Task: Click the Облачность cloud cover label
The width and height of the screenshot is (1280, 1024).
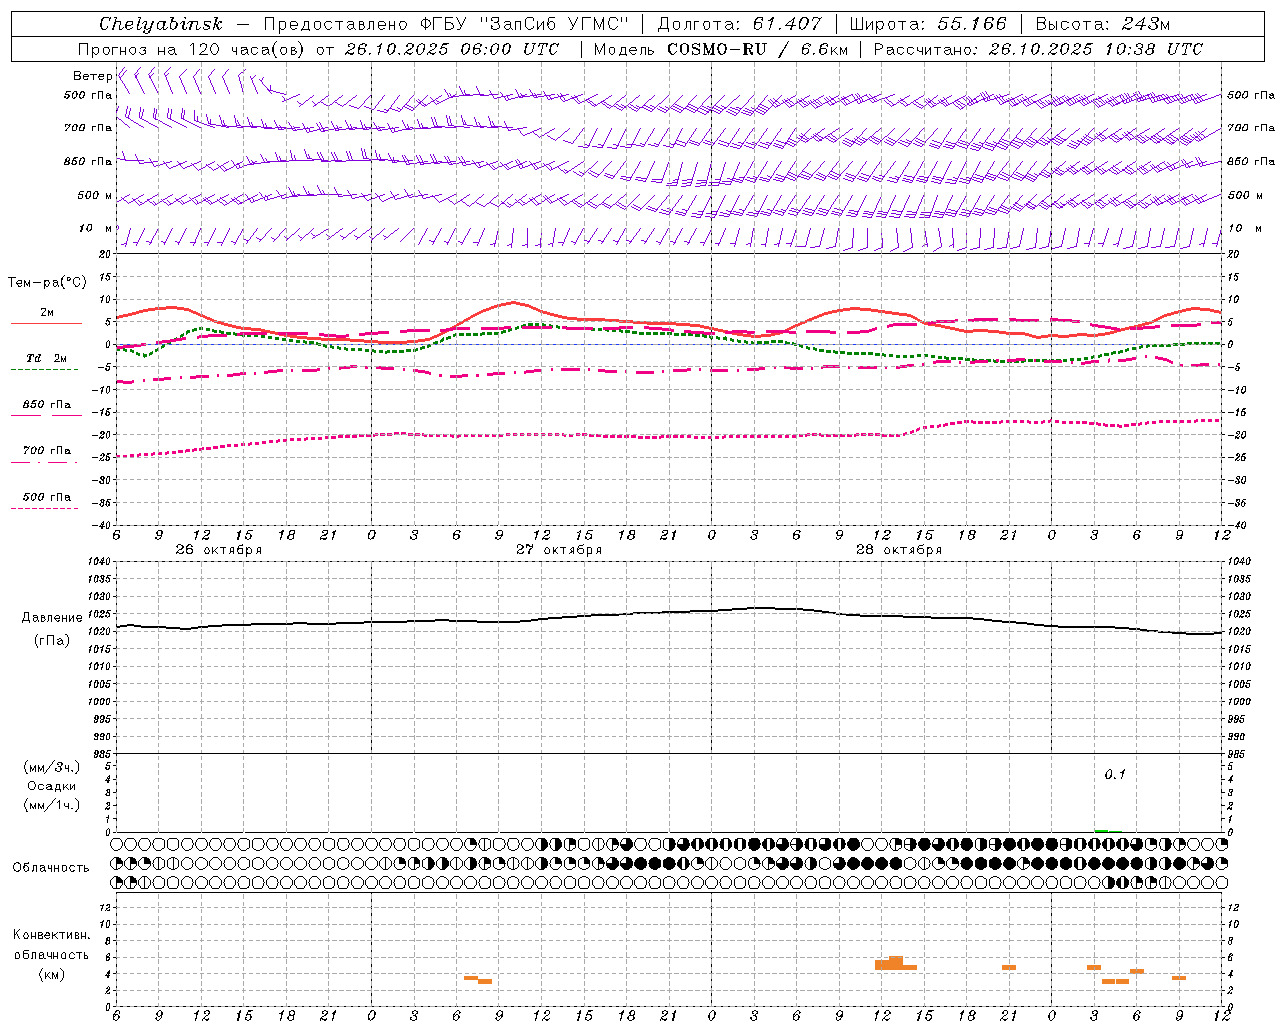Action: pyautogui.click(x=51, y=868)
